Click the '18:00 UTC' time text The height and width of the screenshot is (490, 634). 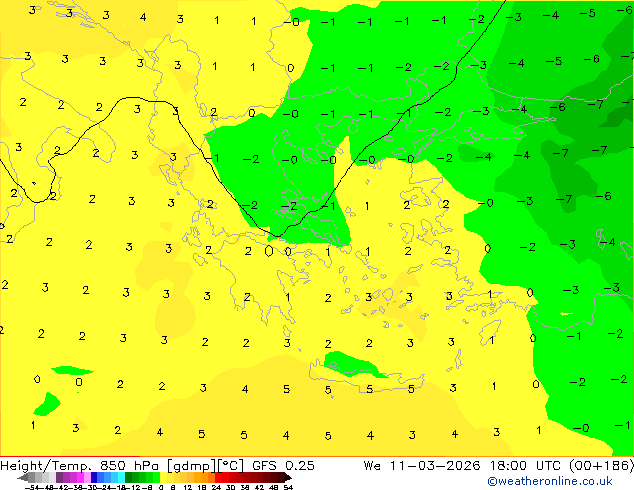click(x=528, y=465)
